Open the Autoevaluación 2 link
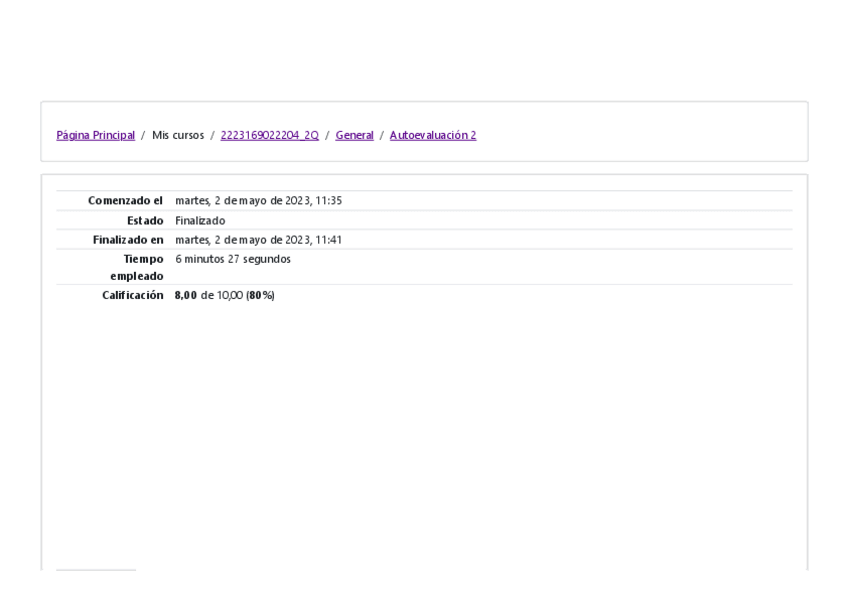The width and height of the screenshot is (848, 599). (x=433, y=135)
